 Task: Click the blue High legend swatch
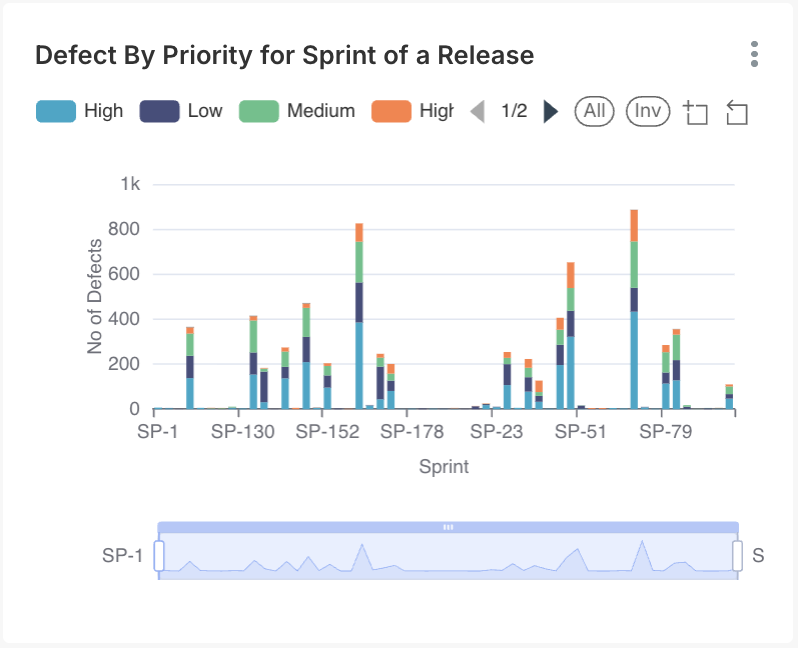56,111
